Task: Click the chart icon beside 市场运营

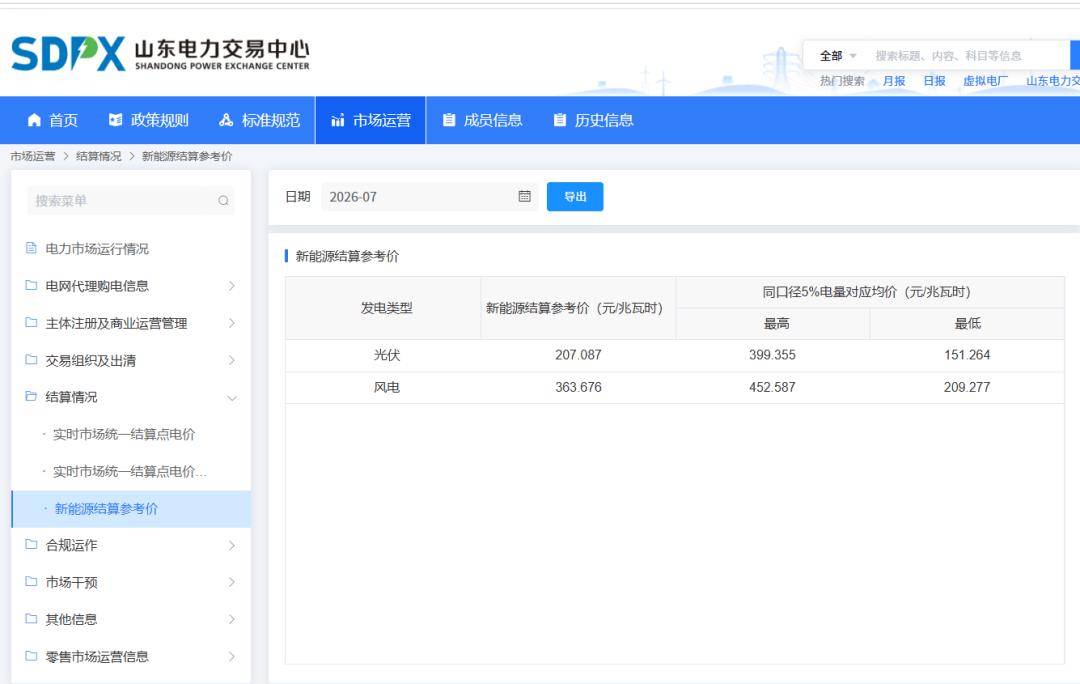Action: pos(338,121)
